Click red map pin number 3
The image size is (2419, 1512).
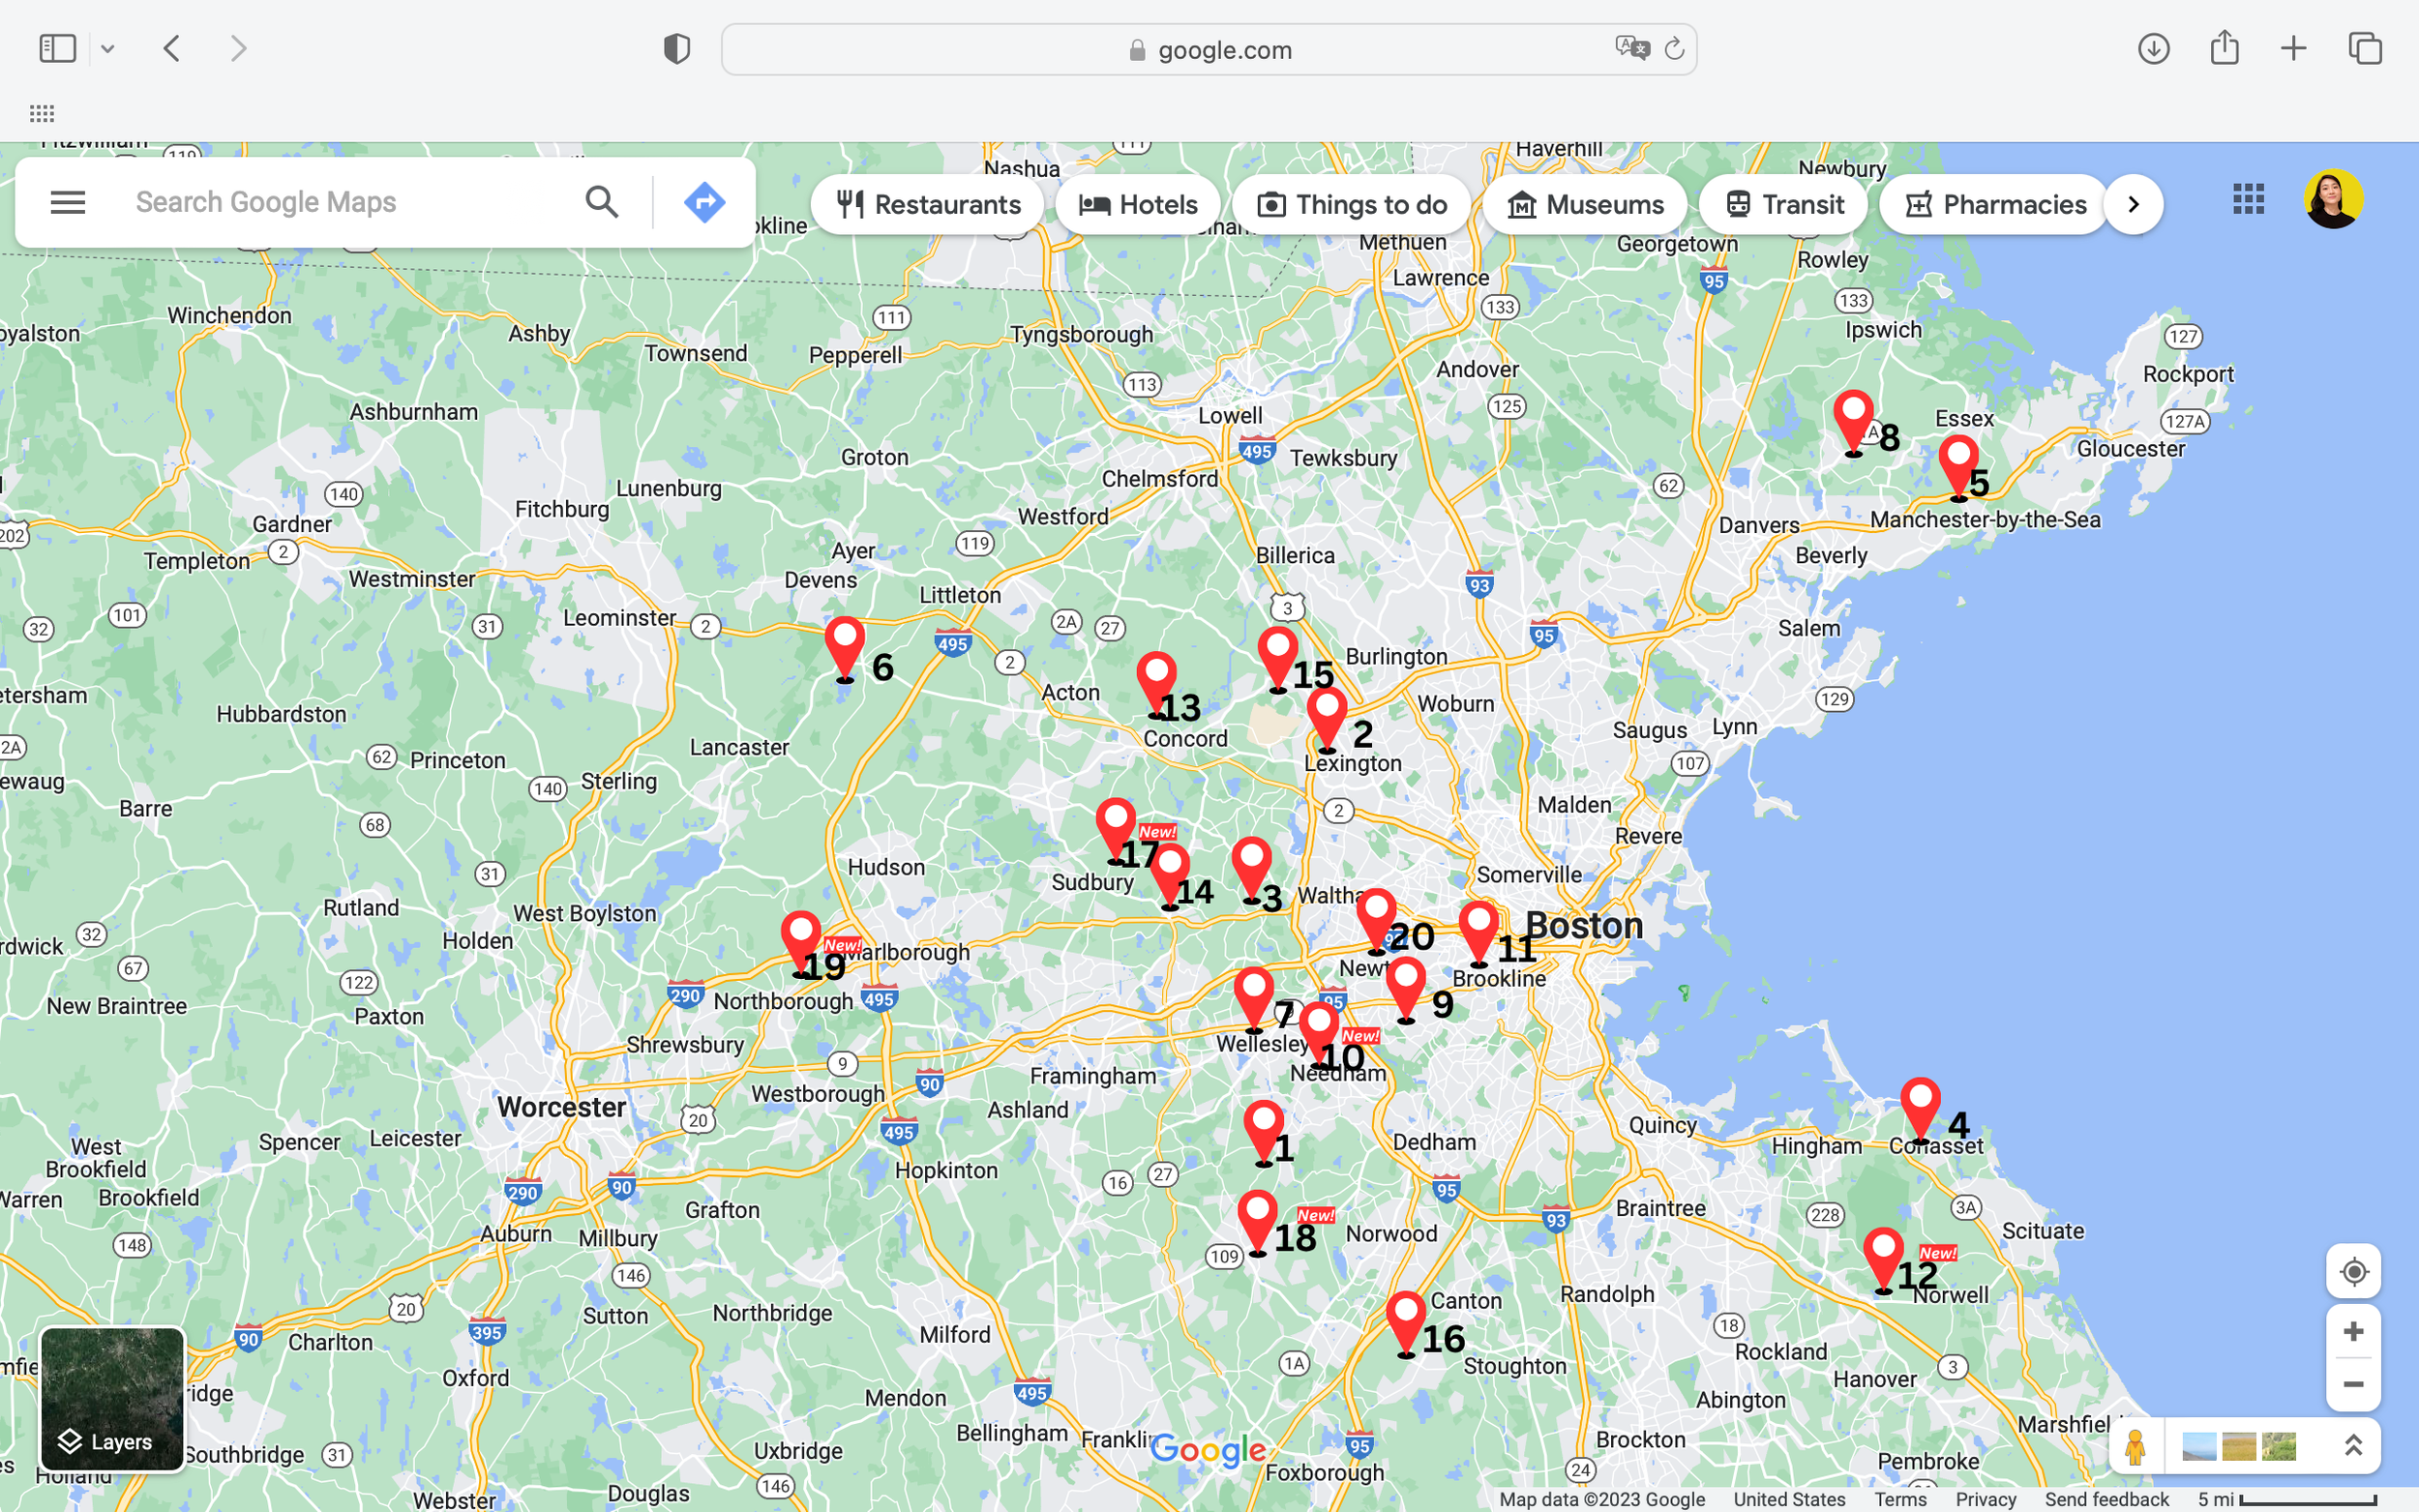(1251, 870)
